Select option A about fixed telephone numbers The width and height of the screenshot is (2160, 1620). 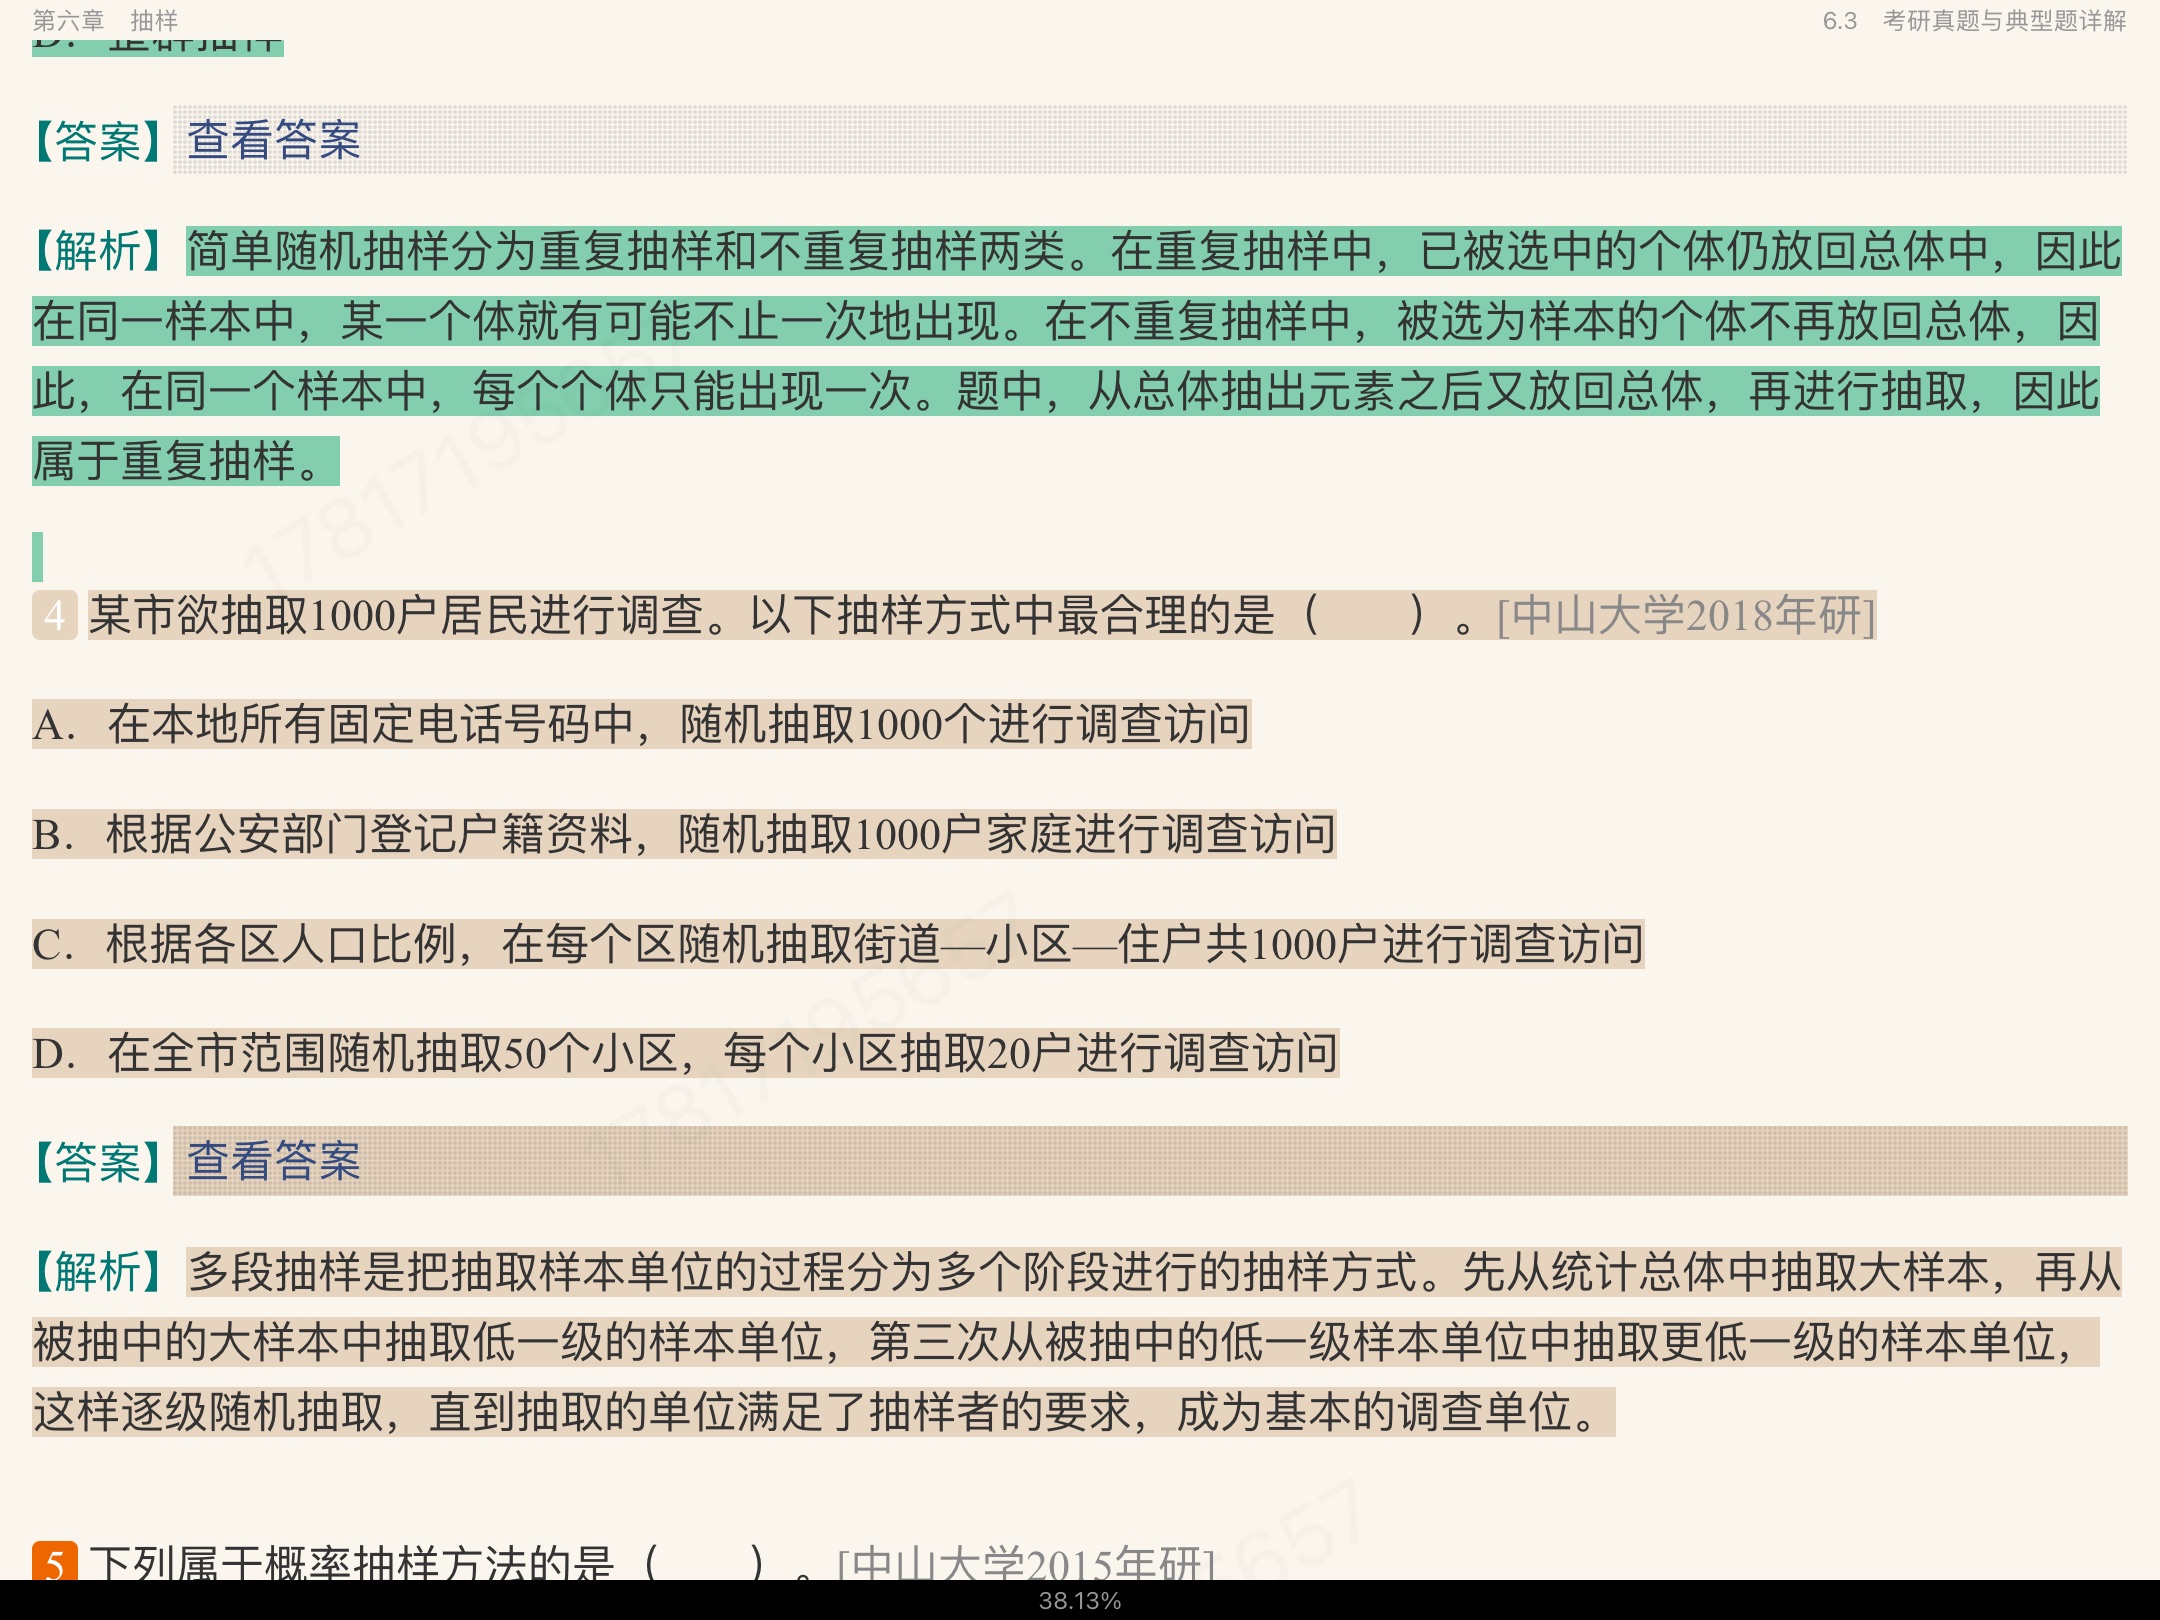point(640,724)
